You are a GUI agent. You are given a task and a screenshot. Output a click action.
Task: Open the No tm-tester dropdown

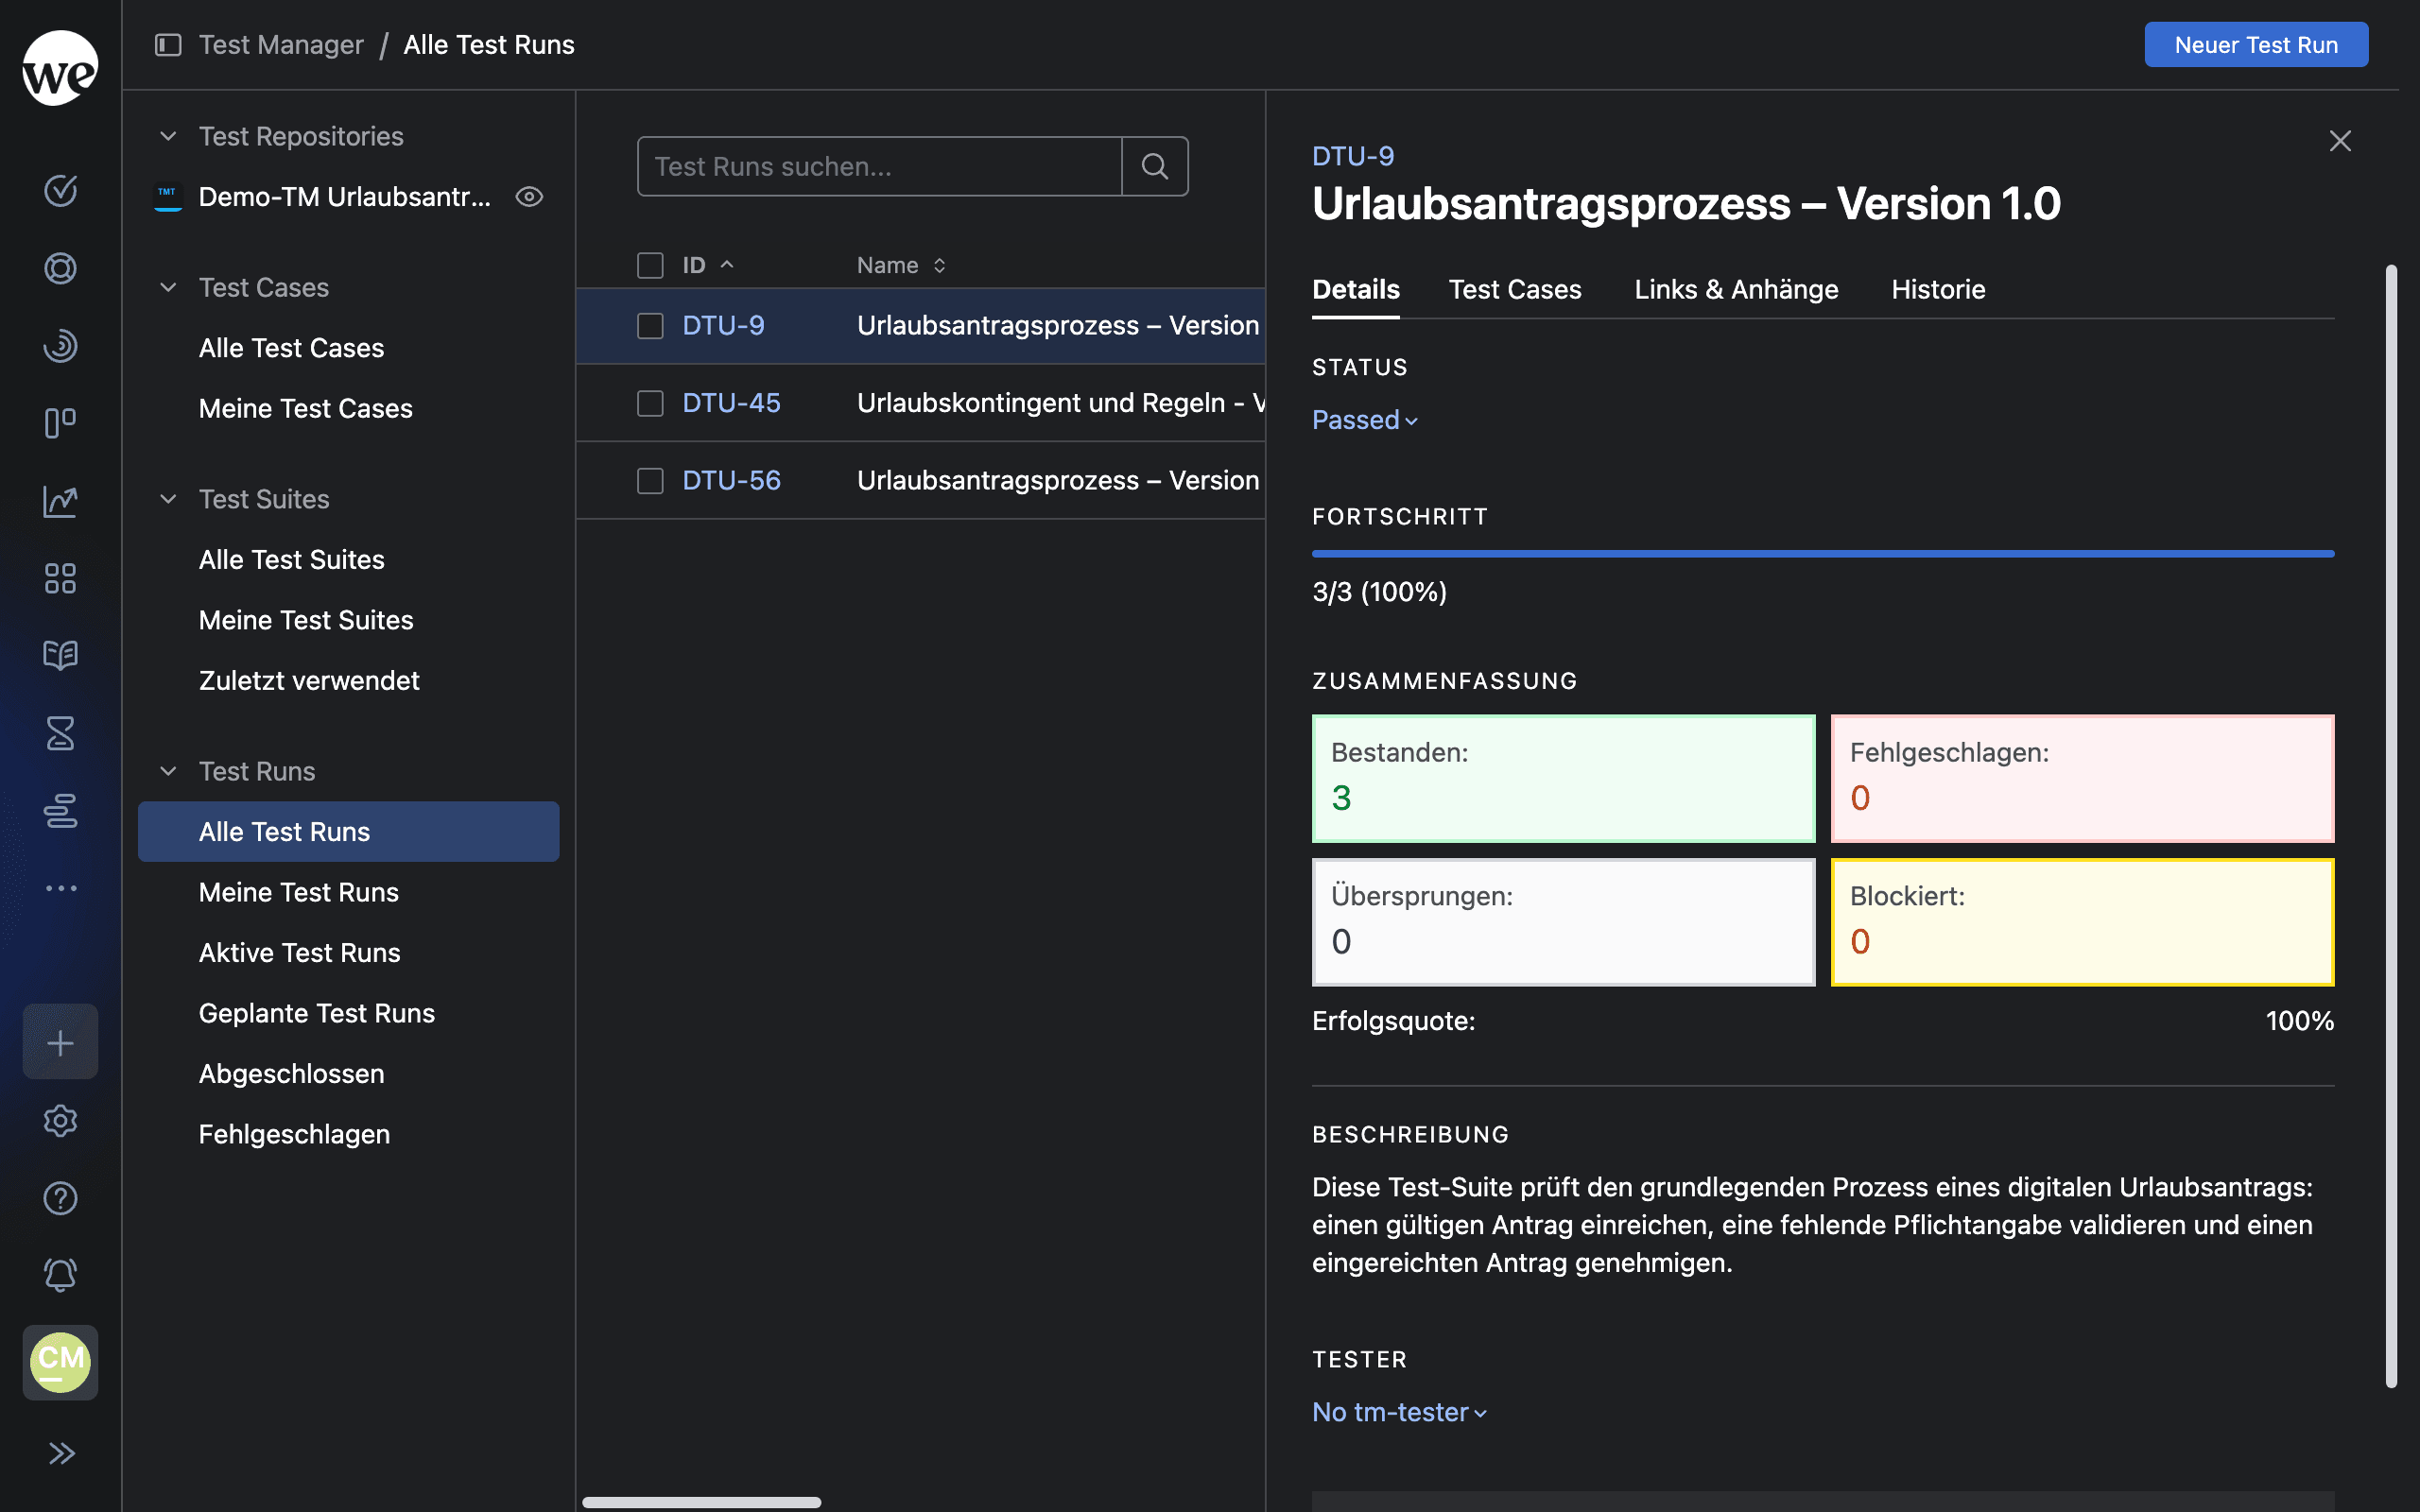click(1400, 1412)
